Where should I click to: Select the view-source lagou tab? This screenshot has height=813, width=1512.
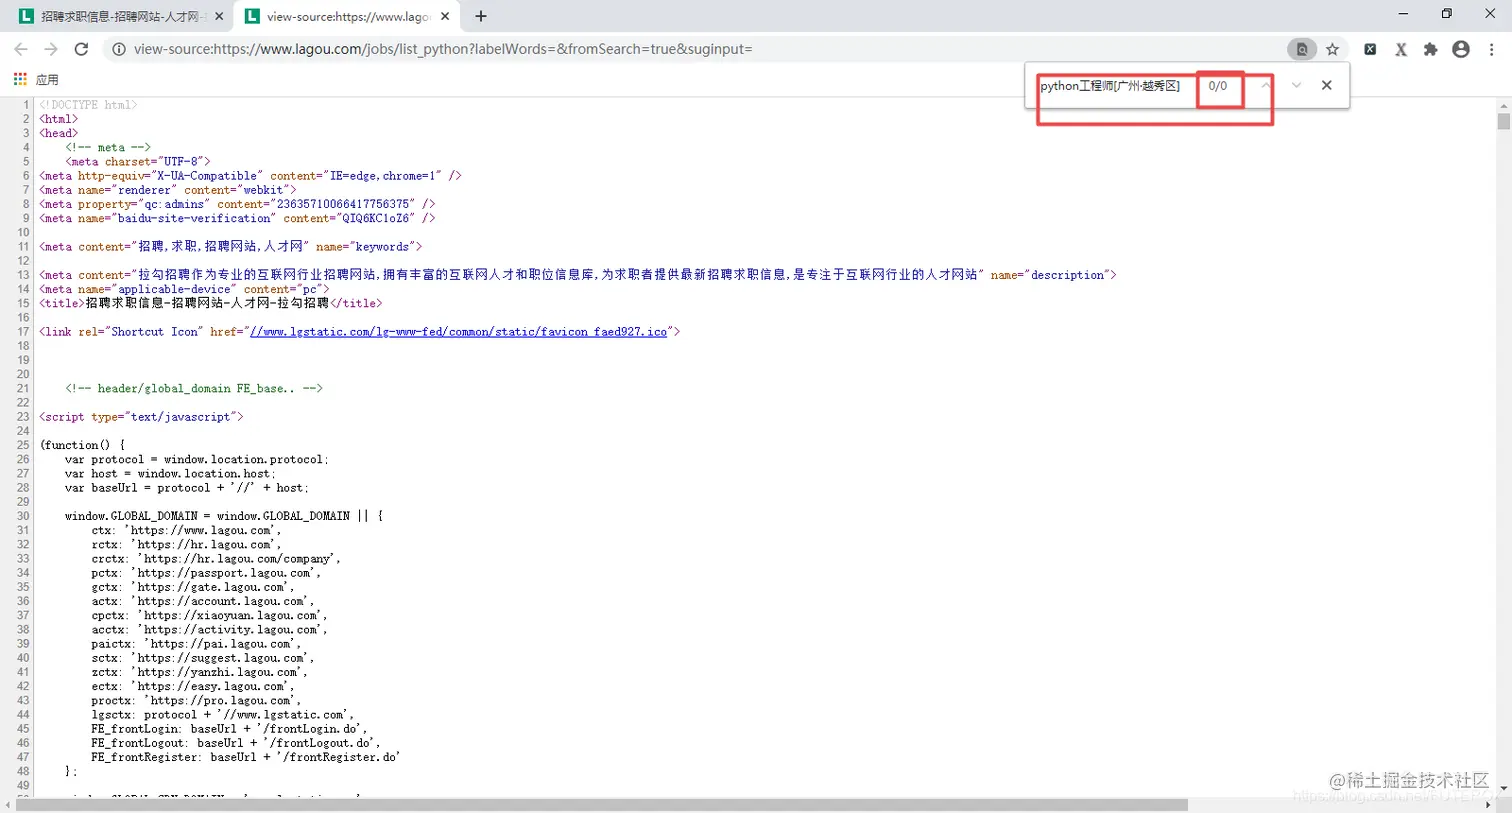pyautogui.click(x=346, y=16)
